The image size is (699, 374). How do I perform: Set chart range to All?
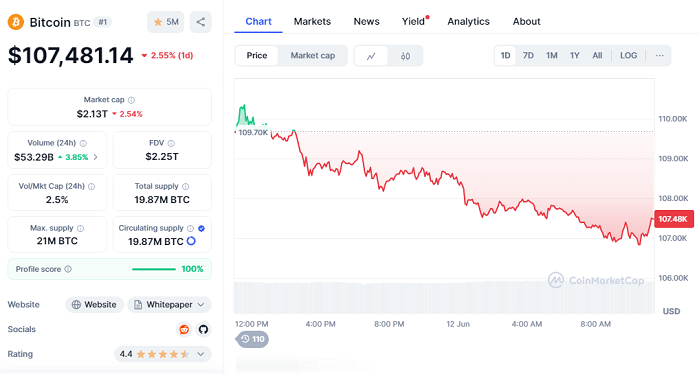(x=597, y=56)
